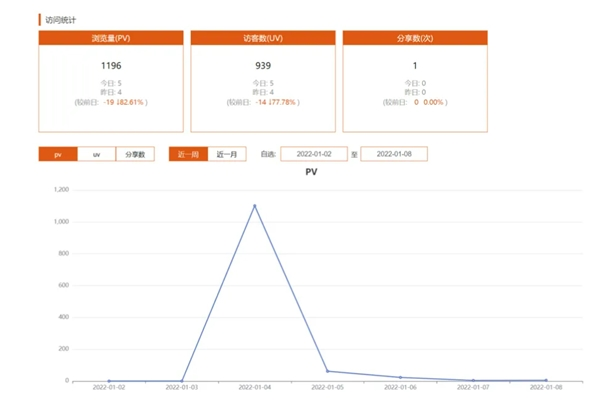The height and width of the screenshot is (406, 600).
Task: Open the start date field 2022-01-02
Action: [x=313, y=154]
